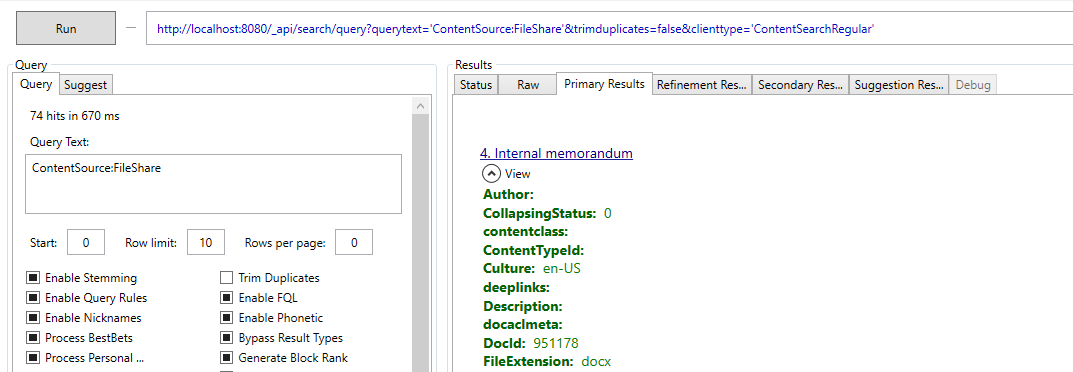Click the FileExtension value docx
The image size is (1073, 372).
point(596,361)
